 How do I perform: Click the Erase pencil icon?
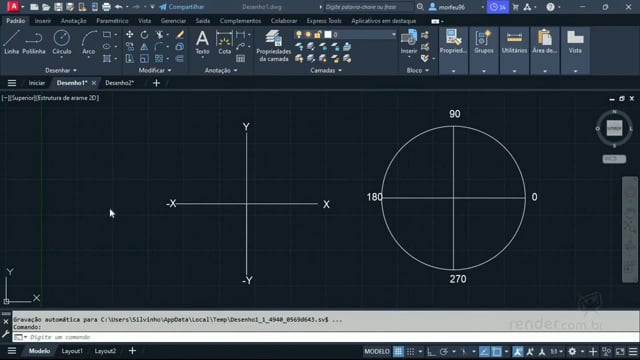[x=180, y=35]
